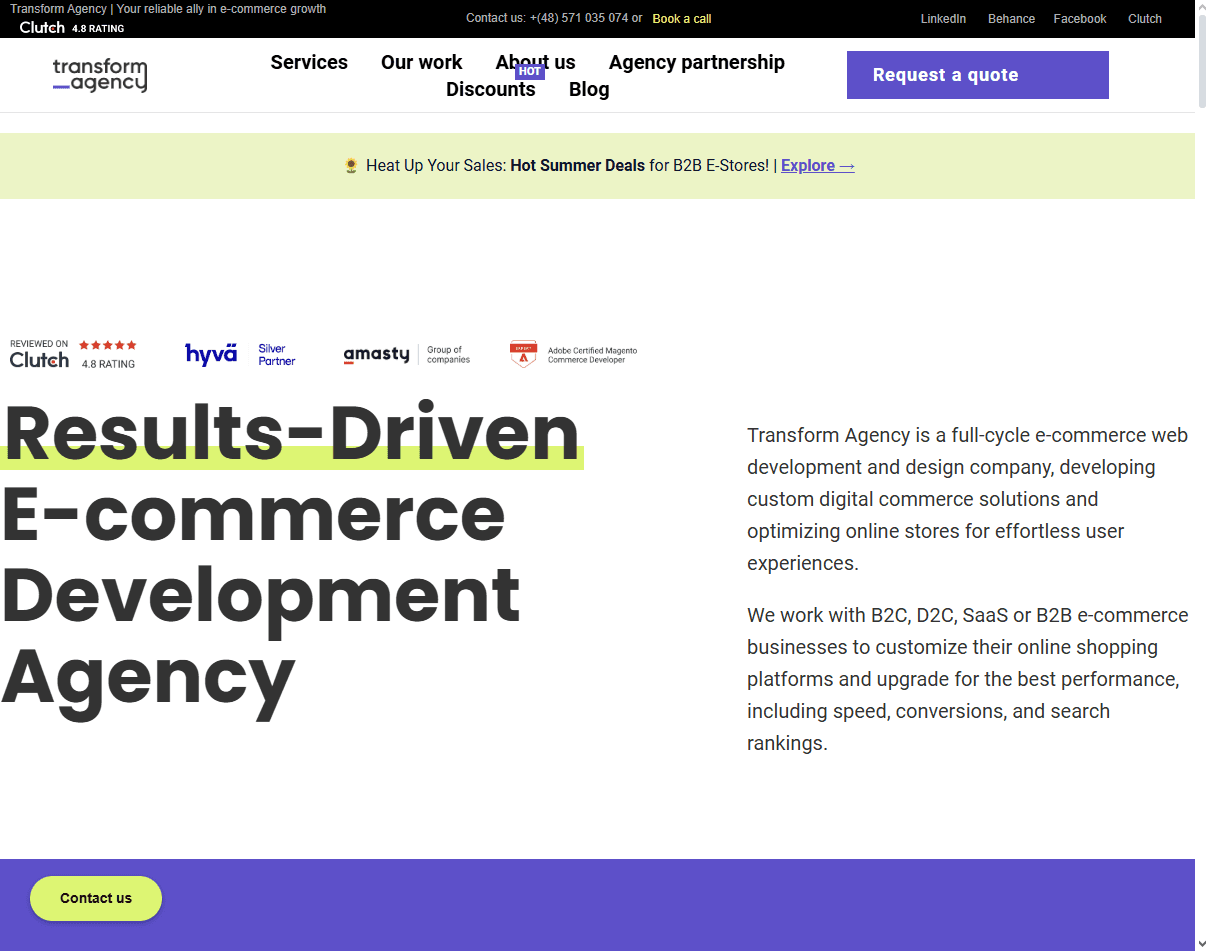Screen dimensions: 1210x951
Task: Open the LinkedIn link in top bar
Action: tap(943, 19)
